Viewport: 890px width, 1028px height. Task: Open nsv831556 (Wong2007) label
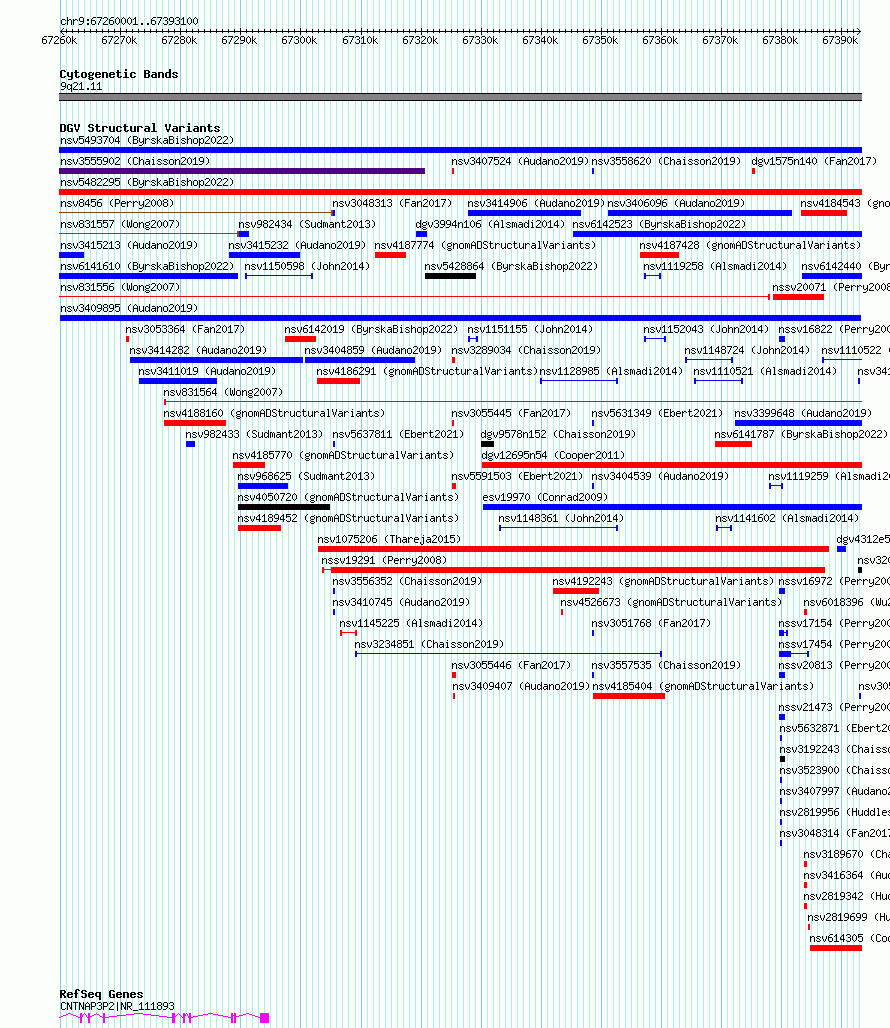[x=119, y=287]
